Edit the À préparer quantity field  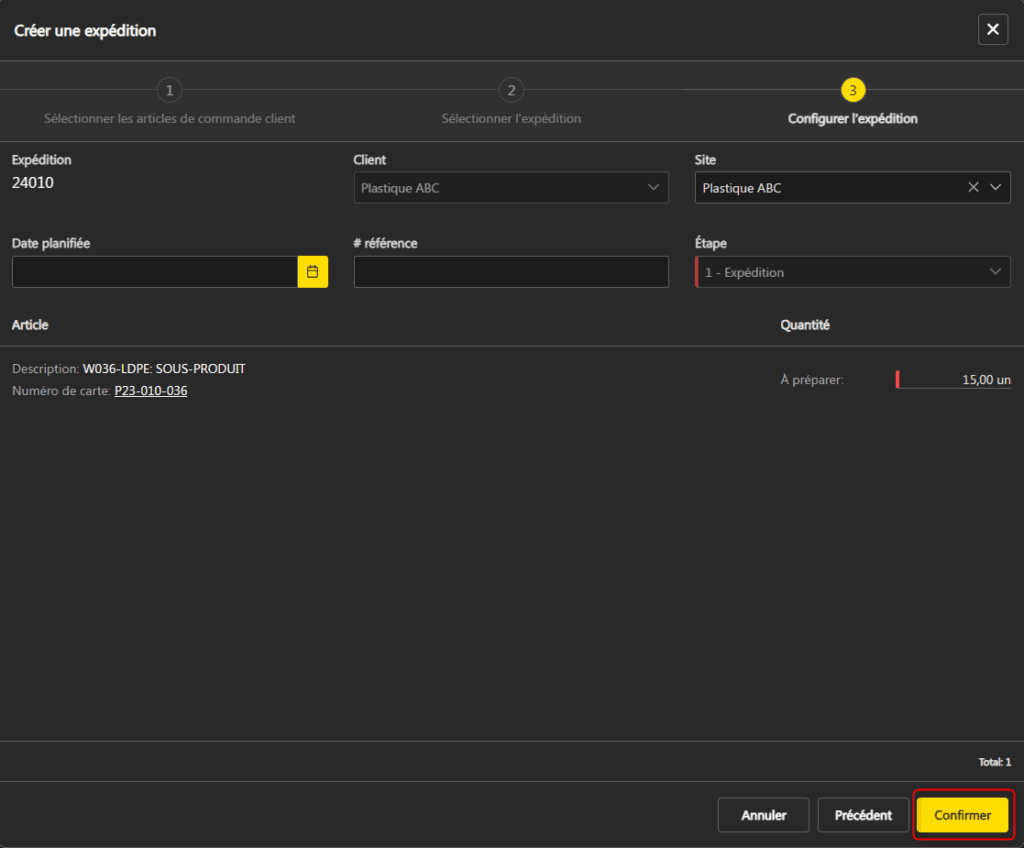954,380
